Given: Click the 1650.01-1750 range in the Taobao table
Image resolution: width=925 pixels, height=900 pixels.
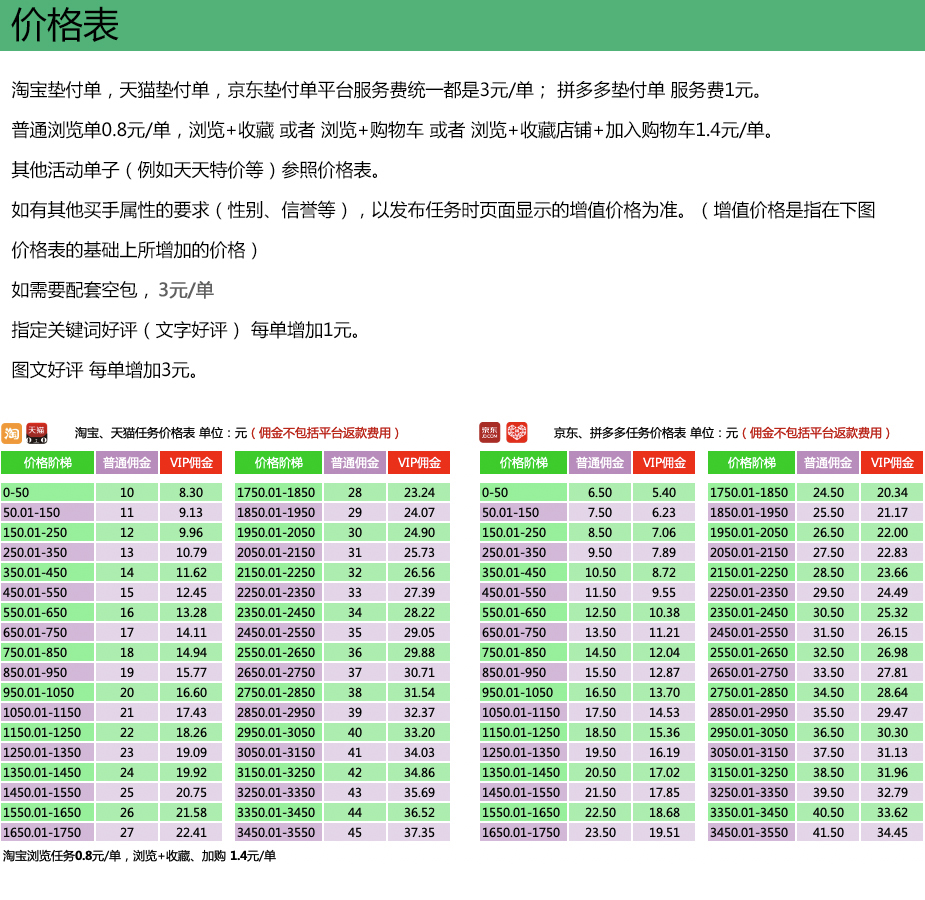Looking at the screenshot, I should pyautogui.click(x=48, y=833).
